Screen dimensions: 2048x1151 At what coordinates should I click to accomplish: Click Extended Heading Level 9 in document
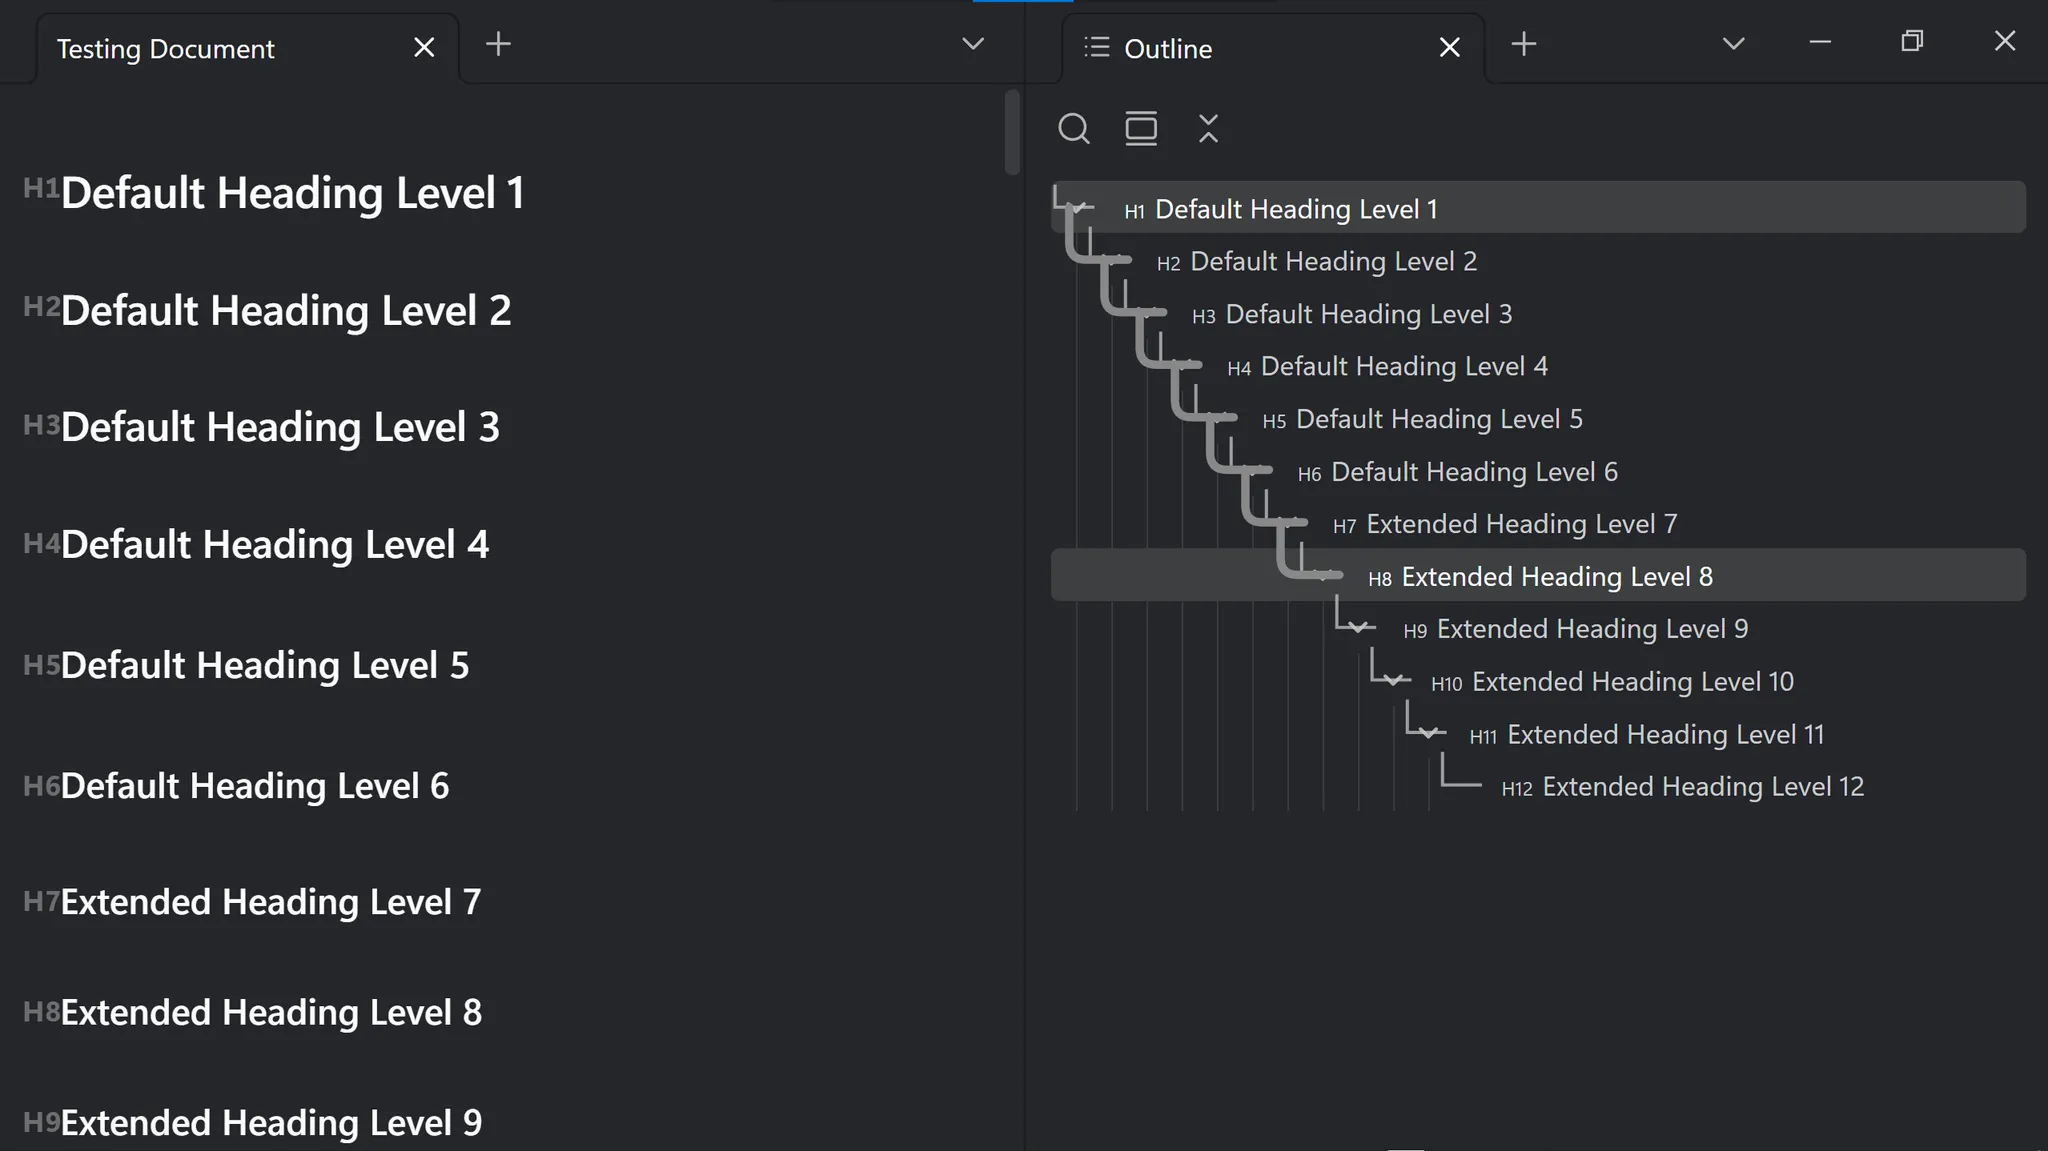click(271, 1123)
